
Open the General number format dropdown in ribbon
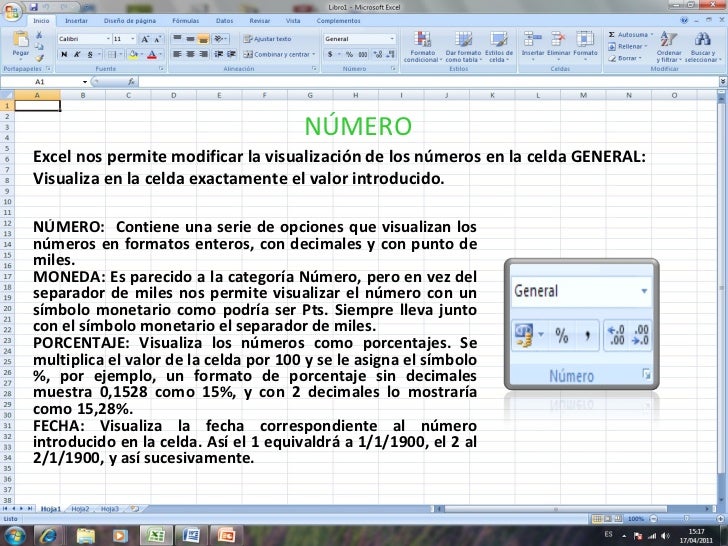(x=392, y=39)
